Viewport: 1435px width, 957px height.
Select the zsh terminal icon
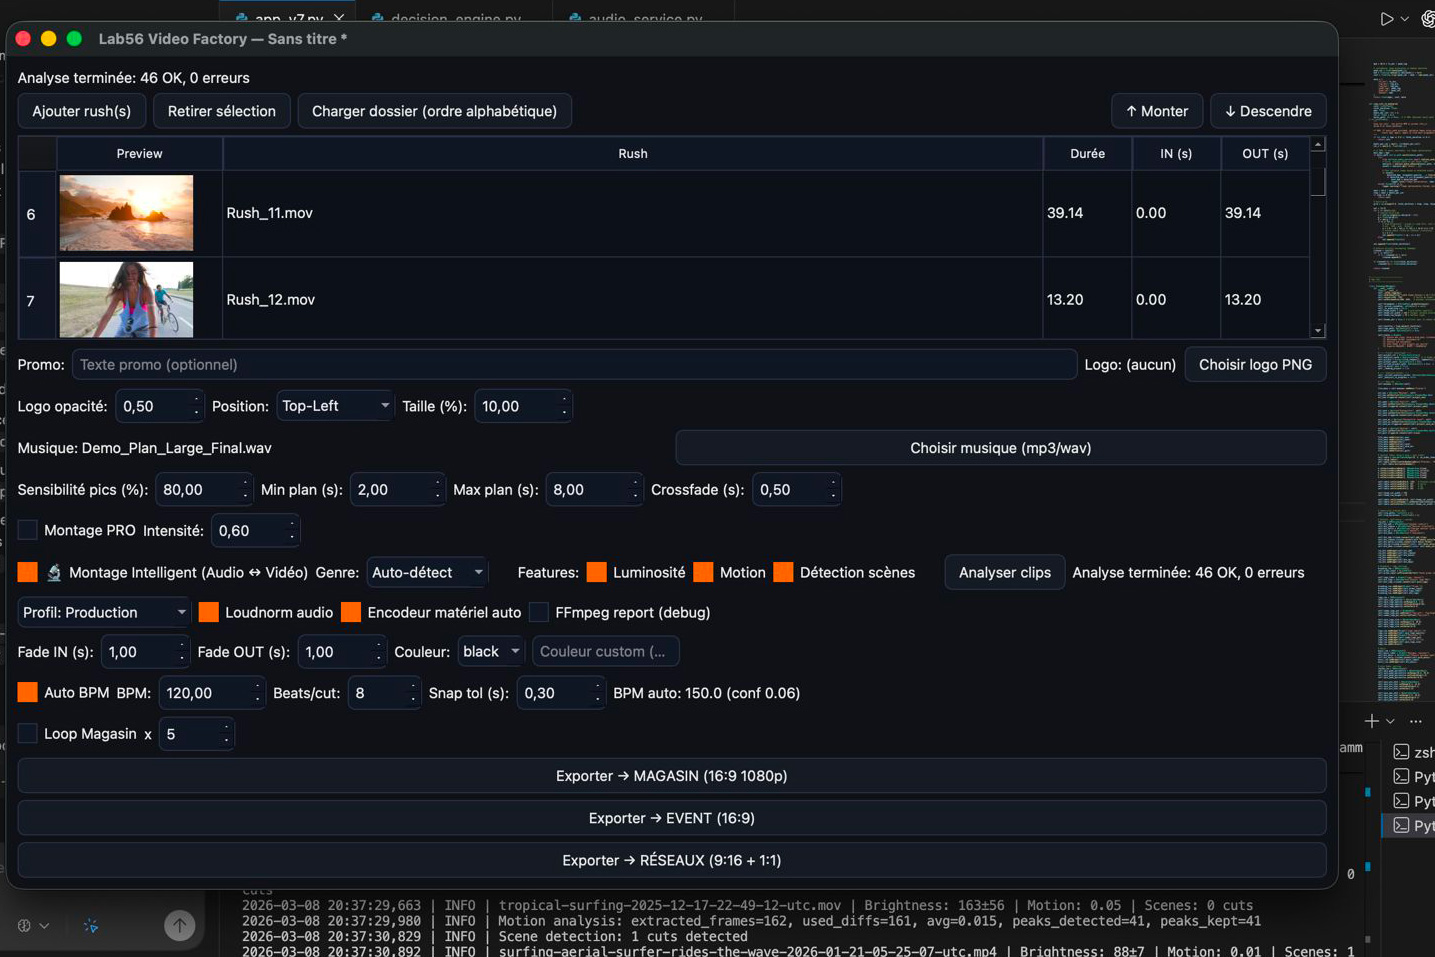(x=1401, y=752)
